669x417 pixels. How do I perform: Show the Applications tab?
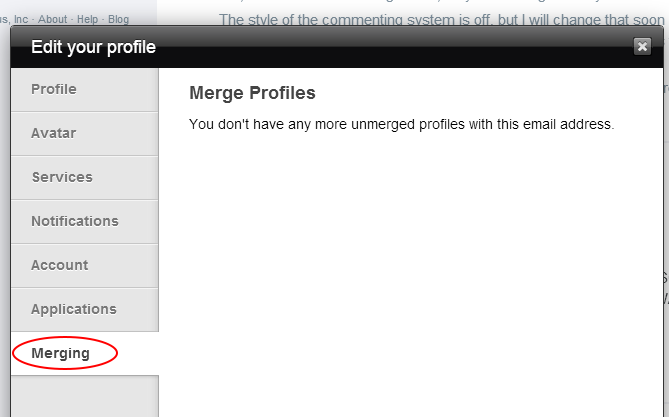click(85, 310)
